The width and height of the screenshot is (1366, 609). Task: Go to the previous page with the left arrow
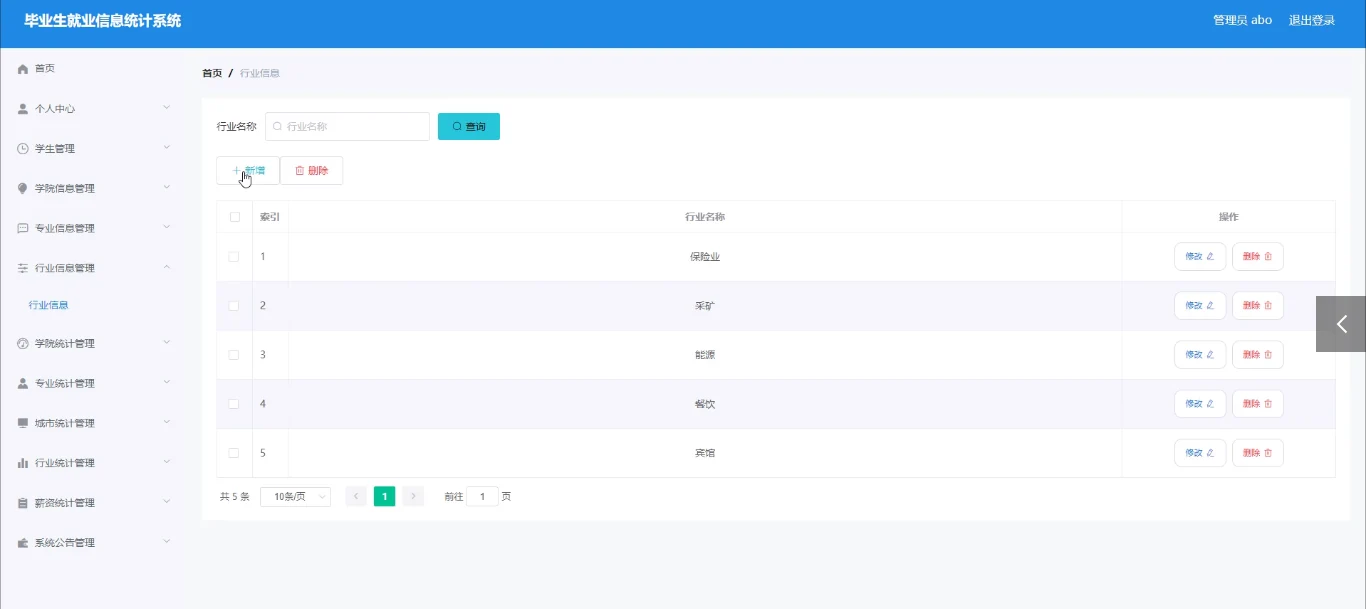356,496
